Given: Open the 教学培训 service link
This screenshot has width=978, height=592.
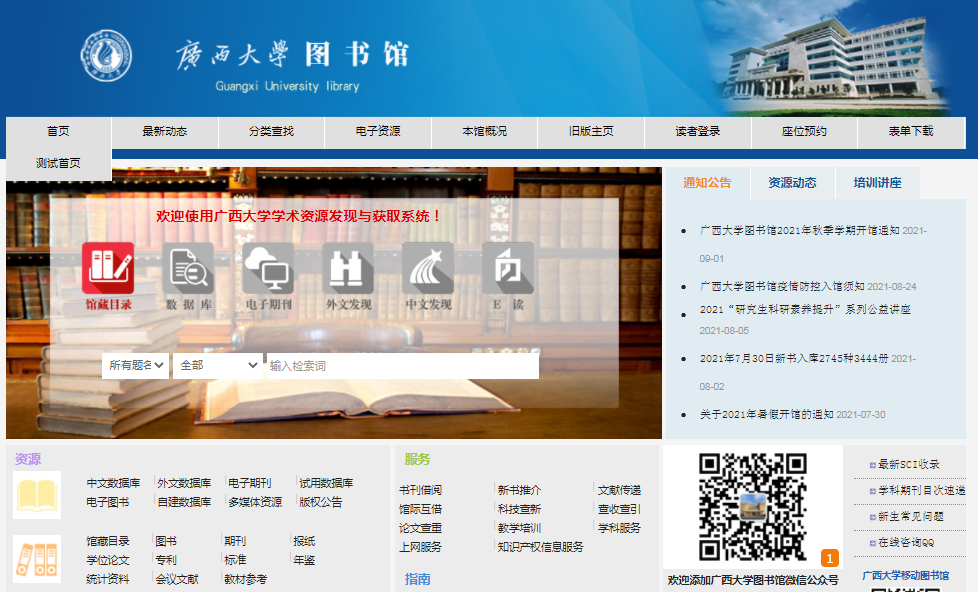Looking at the screenshot, I should pyautogui.click(x=519, y=528).
